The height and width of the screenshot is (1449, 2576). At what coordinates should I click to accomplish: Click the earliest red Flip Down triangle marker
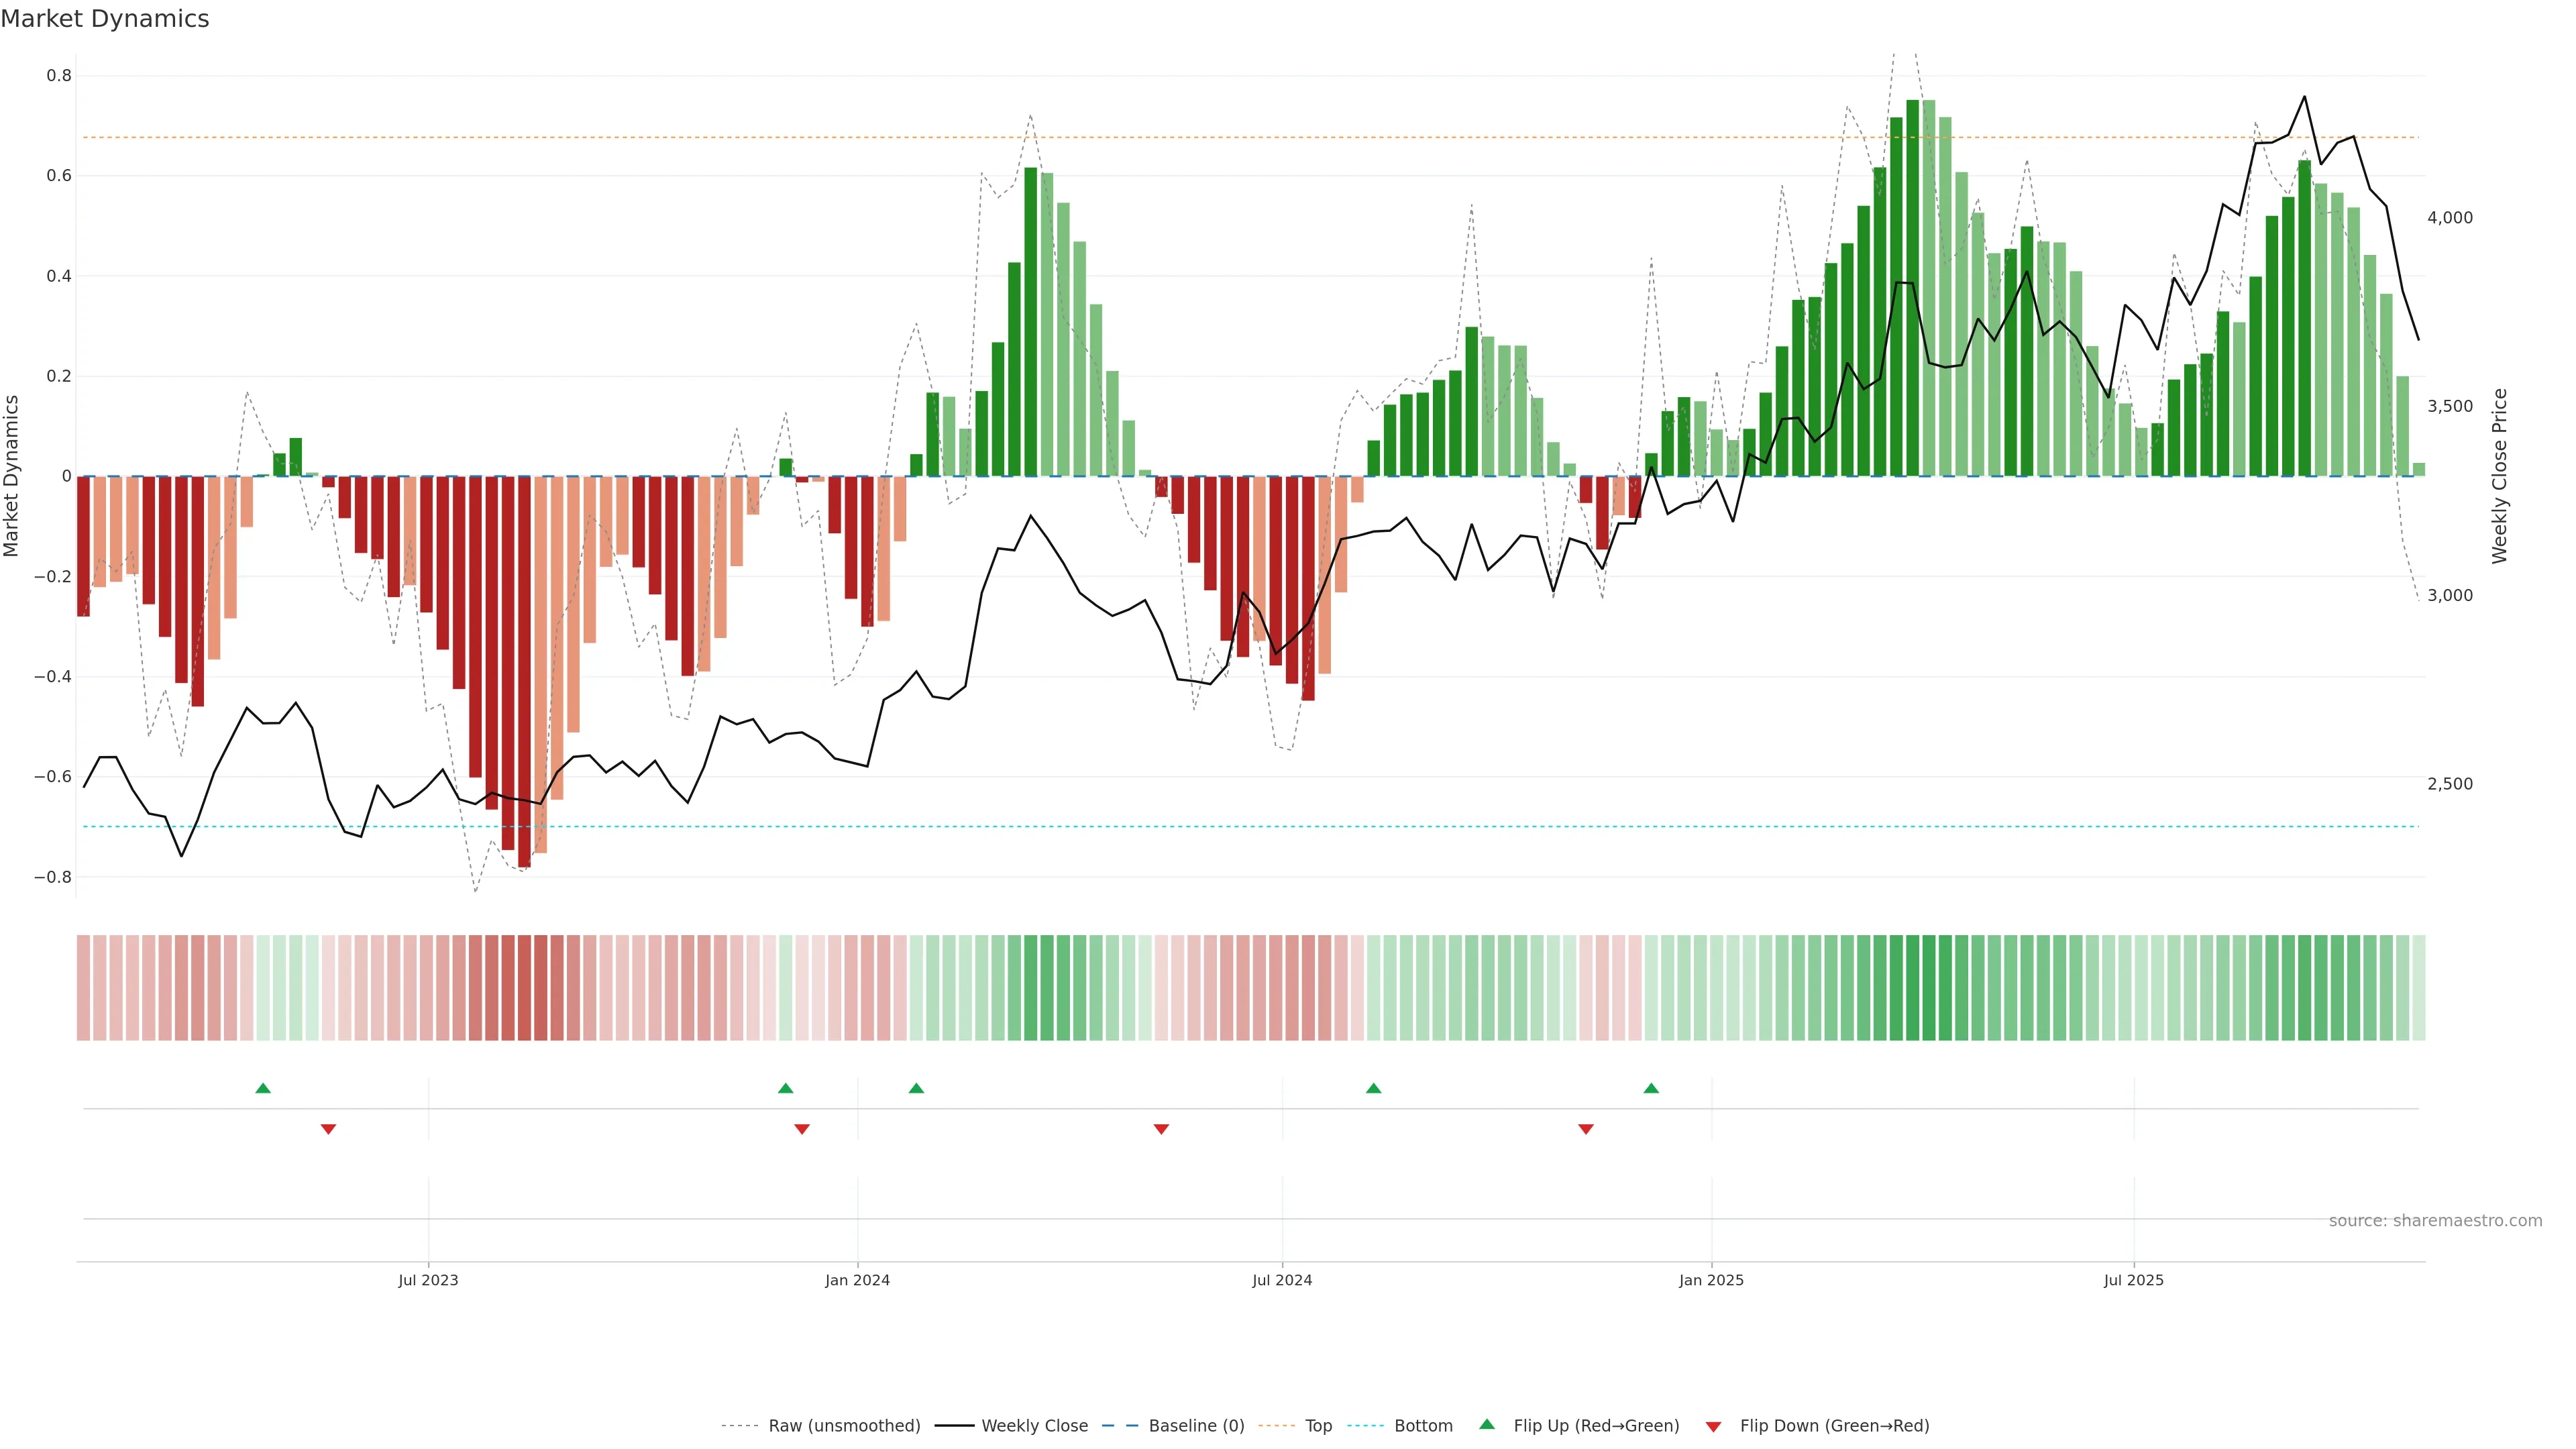(x=328, y=1129)
